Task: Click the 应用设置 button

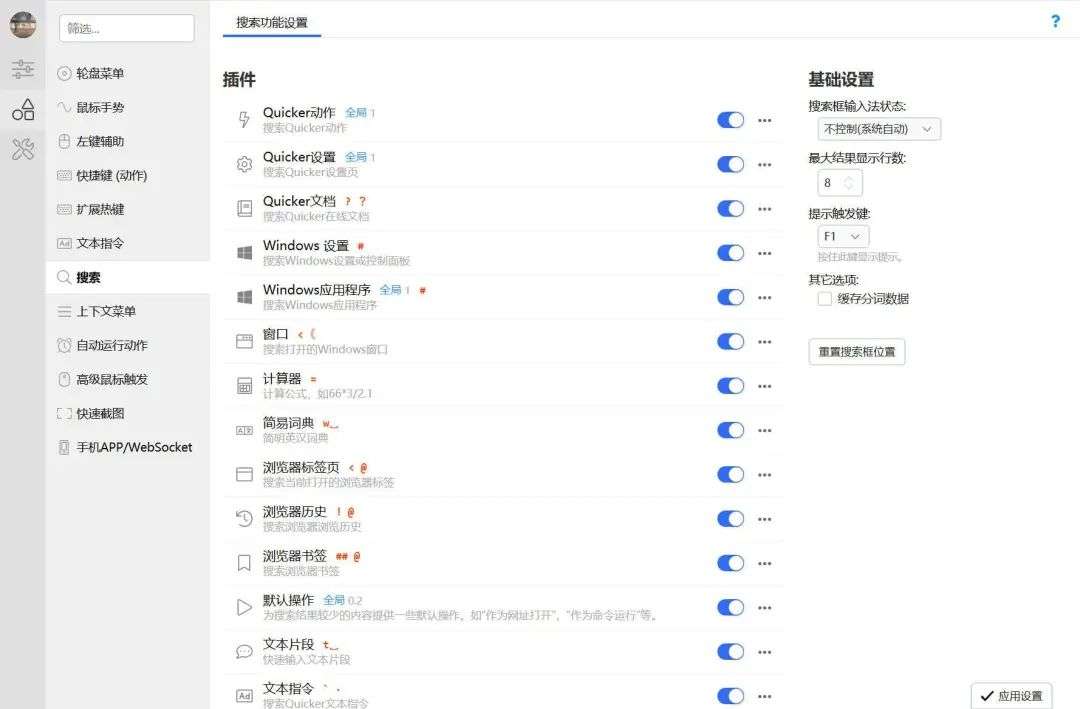Action: 1011,696
